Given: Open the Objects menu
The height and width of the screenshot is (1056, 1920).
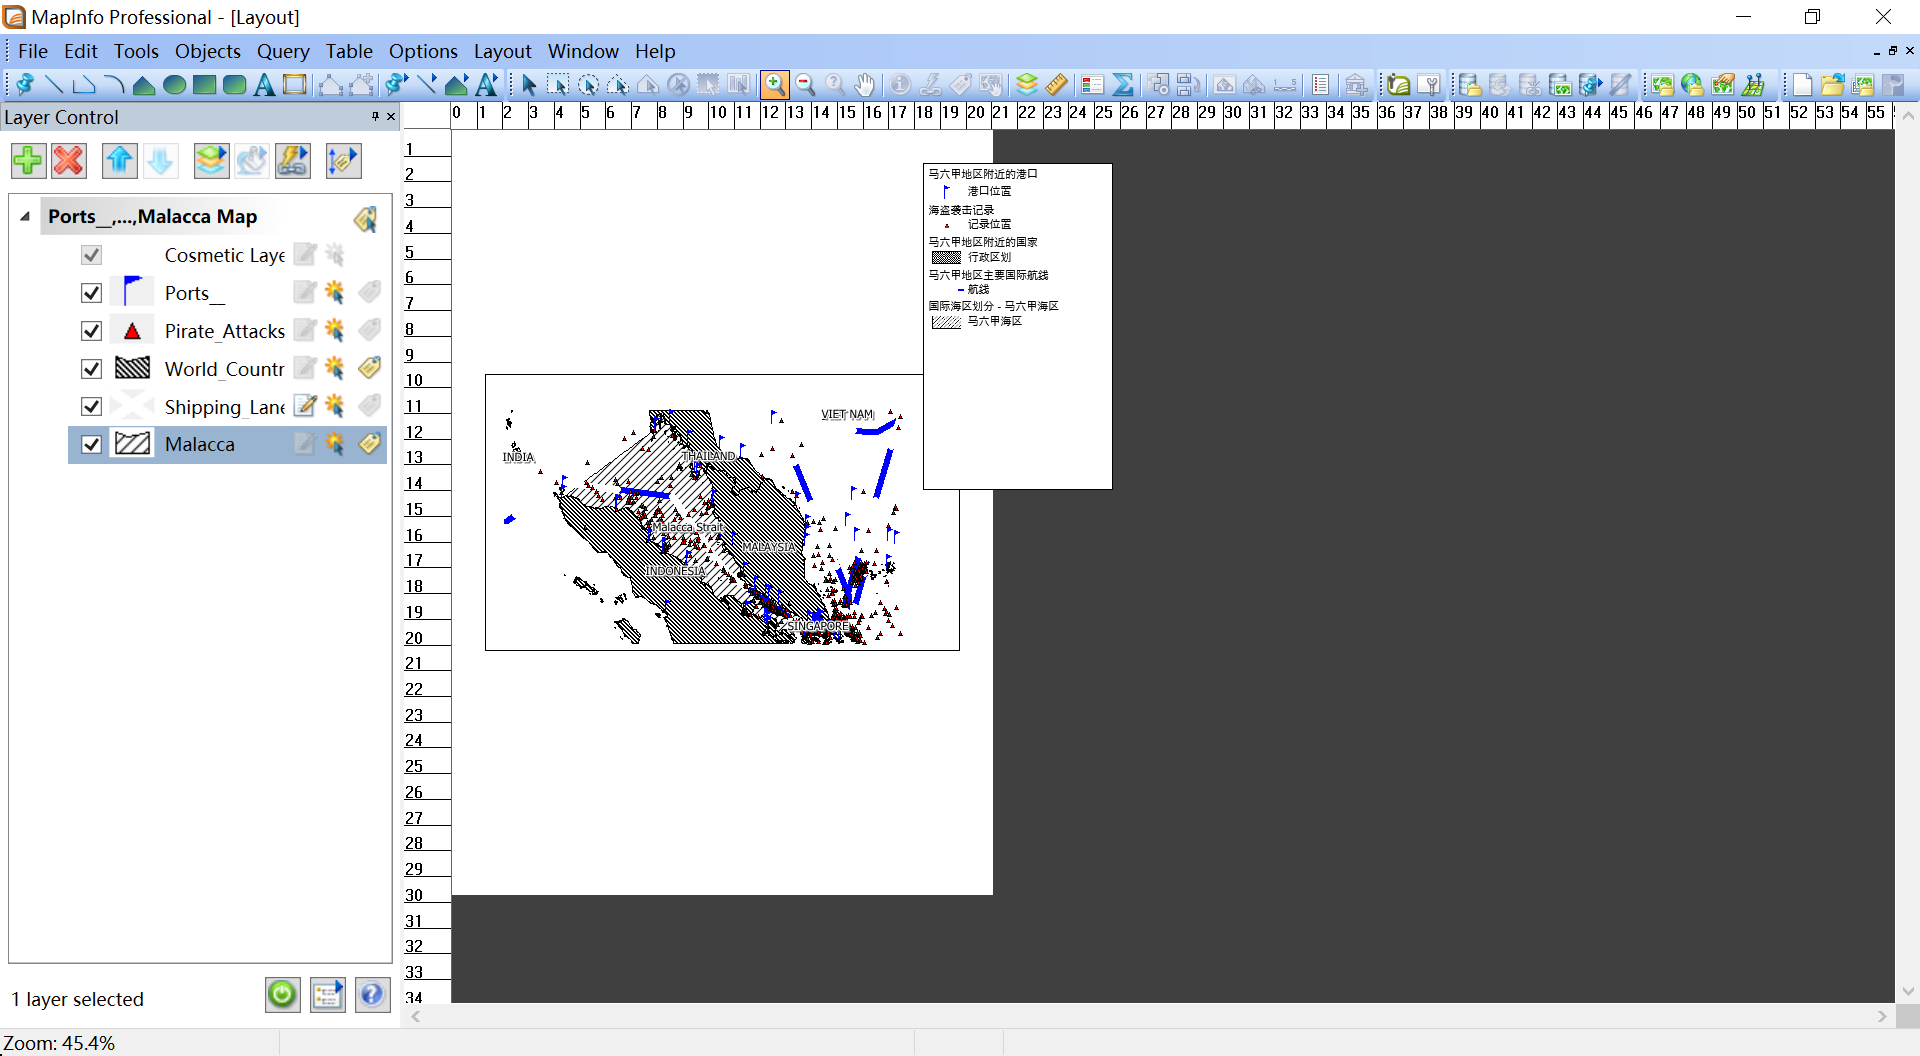Looking at the screenshot, I should pyautogui.click(x=208, y=51).
